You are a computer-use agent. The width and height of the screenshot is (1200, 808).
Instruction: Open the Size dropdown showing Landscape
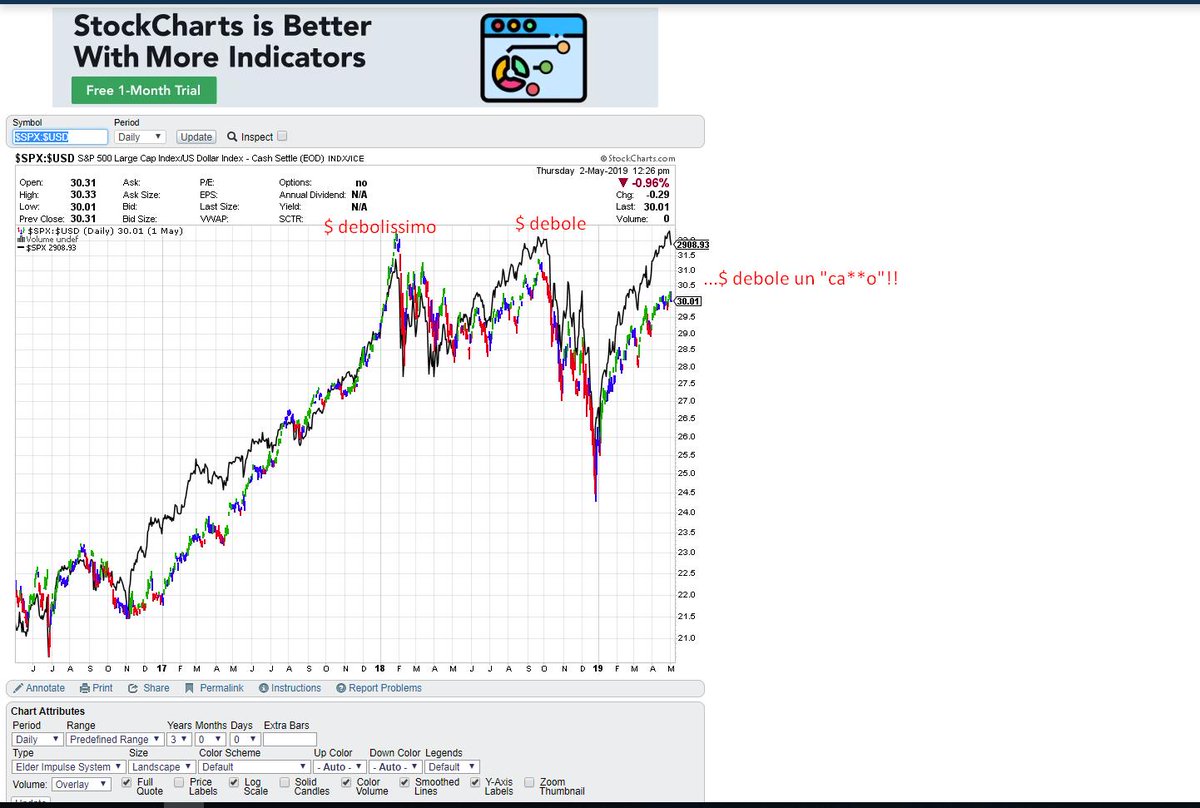(161, 767)
